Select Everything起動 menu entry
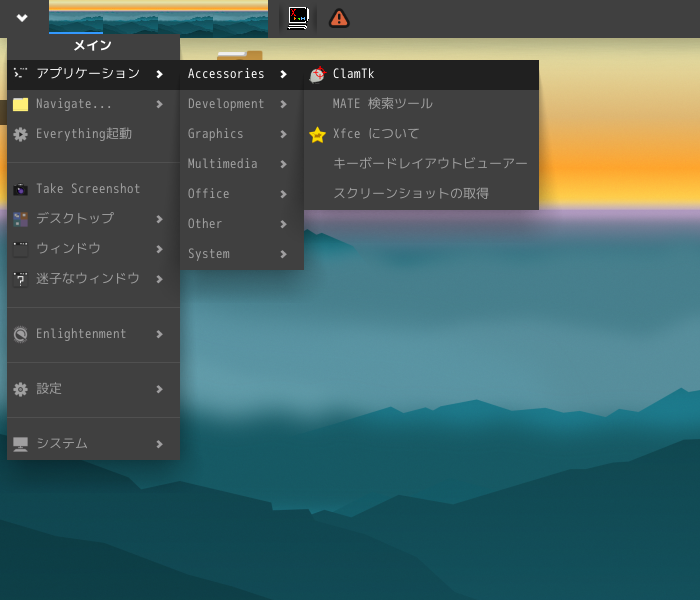700x600 pixels. coord(93,134)
